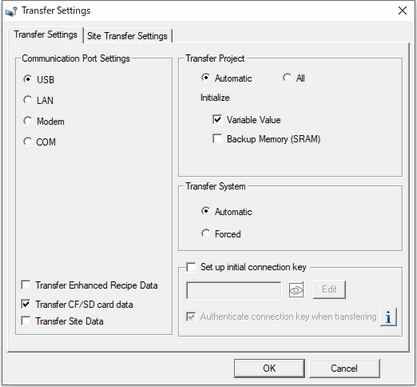Viewport: 417px width, 387px height.
Task: Switch to the Site Transfer Settings tab
Action: [x=127, y=36]
